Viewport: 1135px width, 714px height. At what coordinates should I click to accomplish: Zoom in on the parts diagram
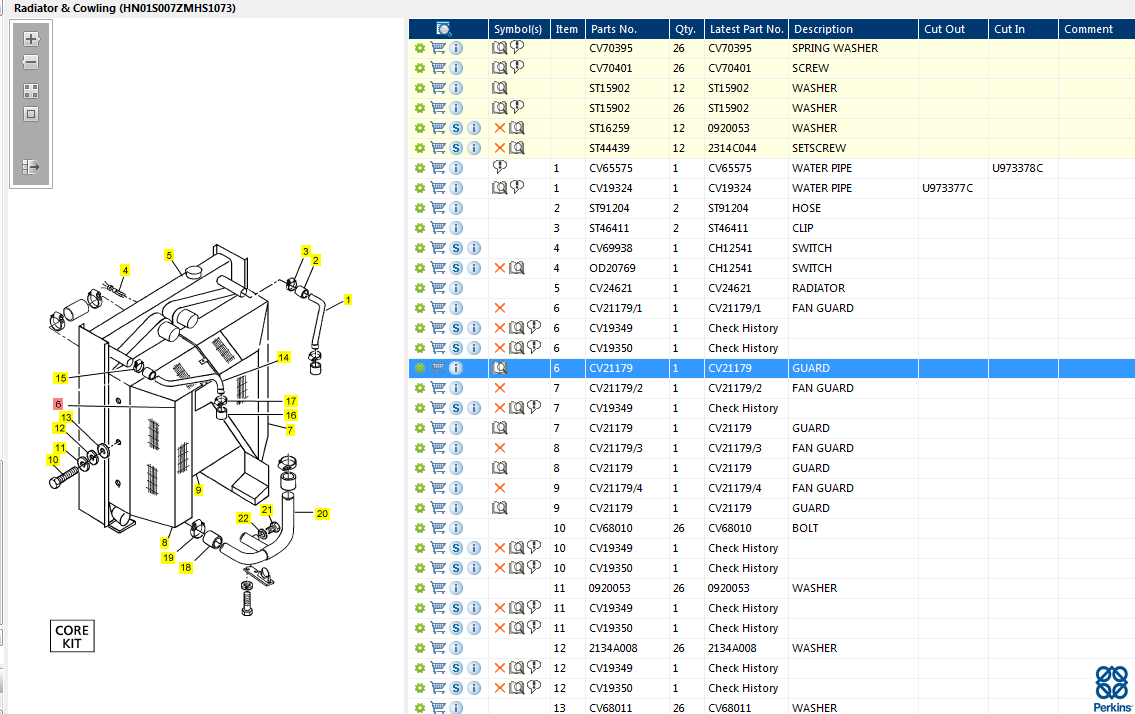pos(31,40)
